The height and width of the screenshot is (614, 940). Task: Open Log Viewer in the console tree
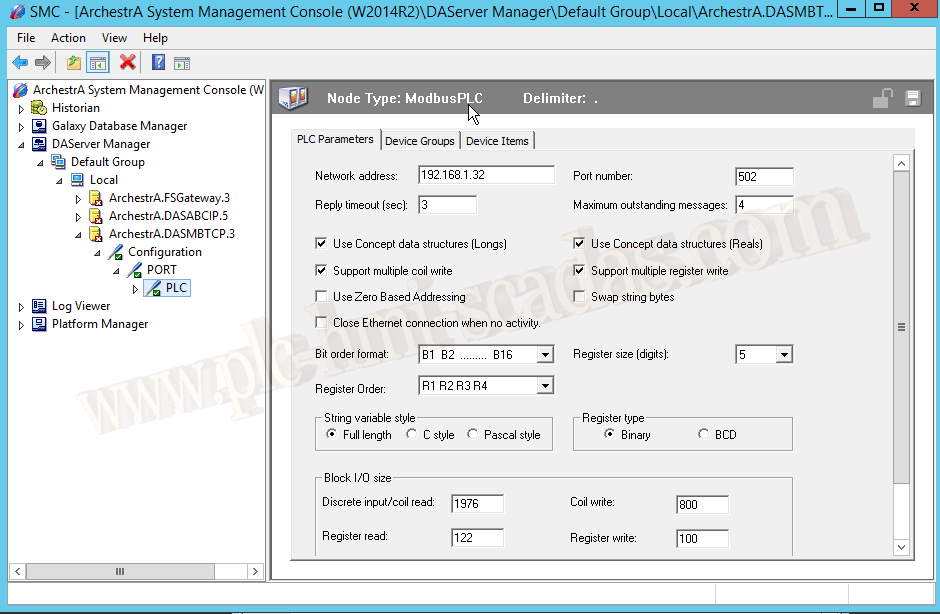point(81,306)
